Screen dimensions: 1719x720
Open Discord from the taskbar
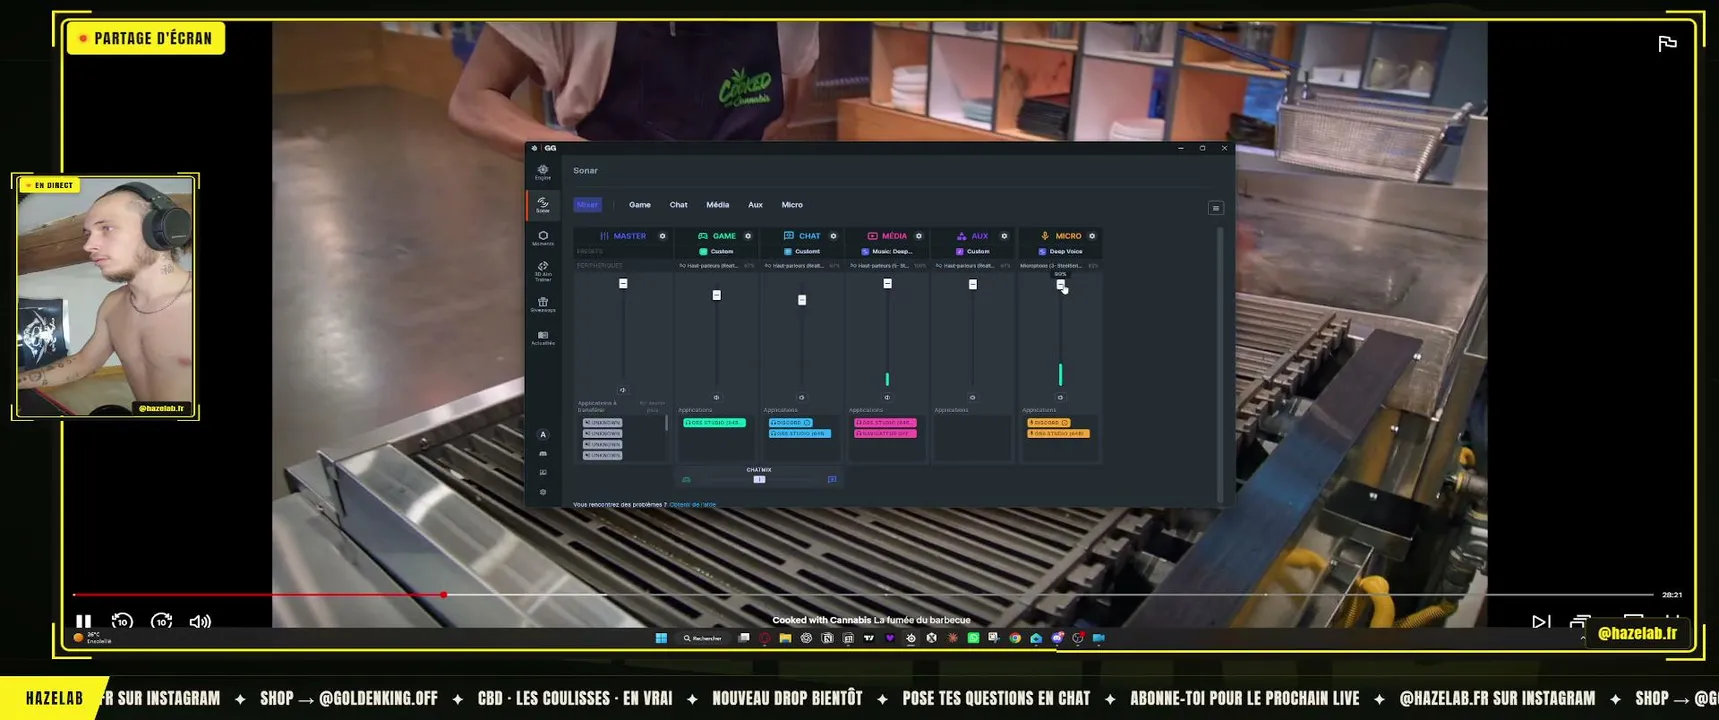(x=1057, y=638)
